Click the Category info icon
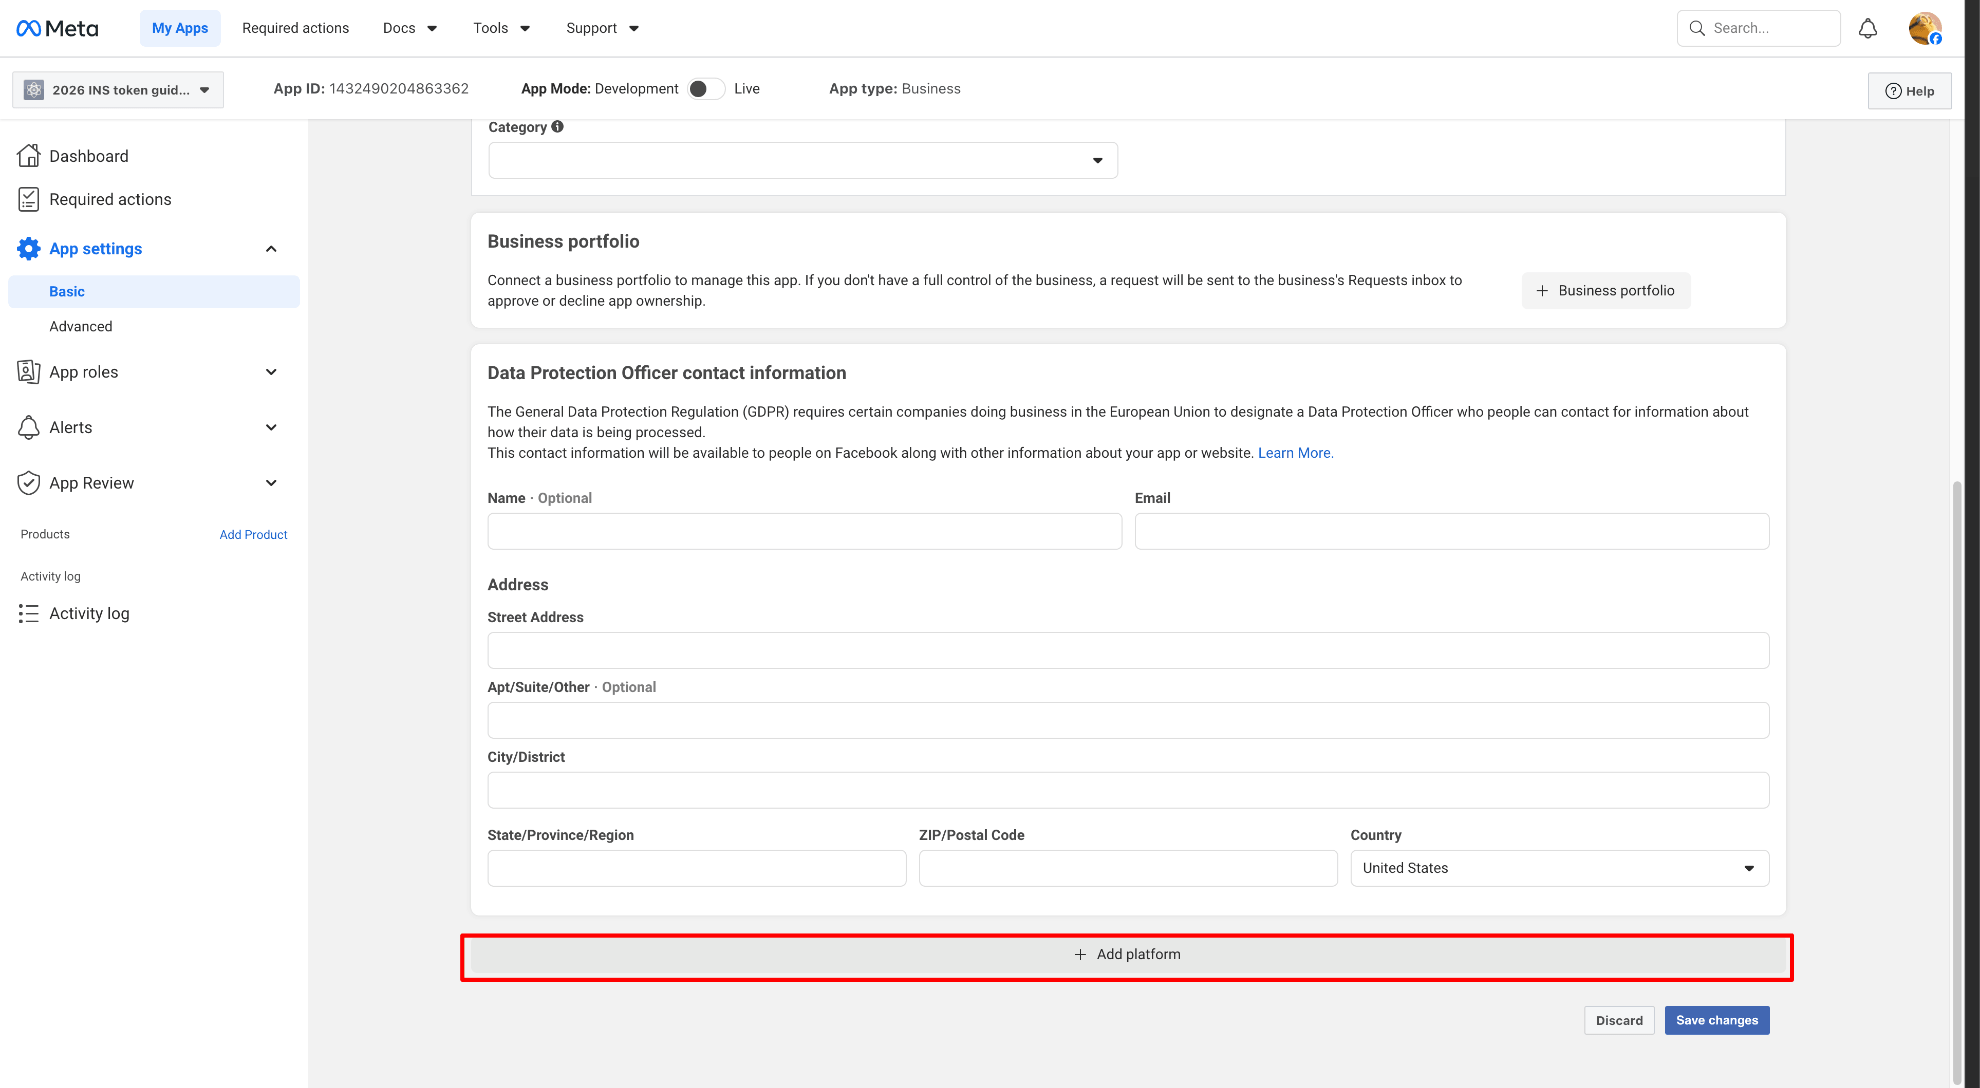Screen dimensions: 1980x1088 558,127
